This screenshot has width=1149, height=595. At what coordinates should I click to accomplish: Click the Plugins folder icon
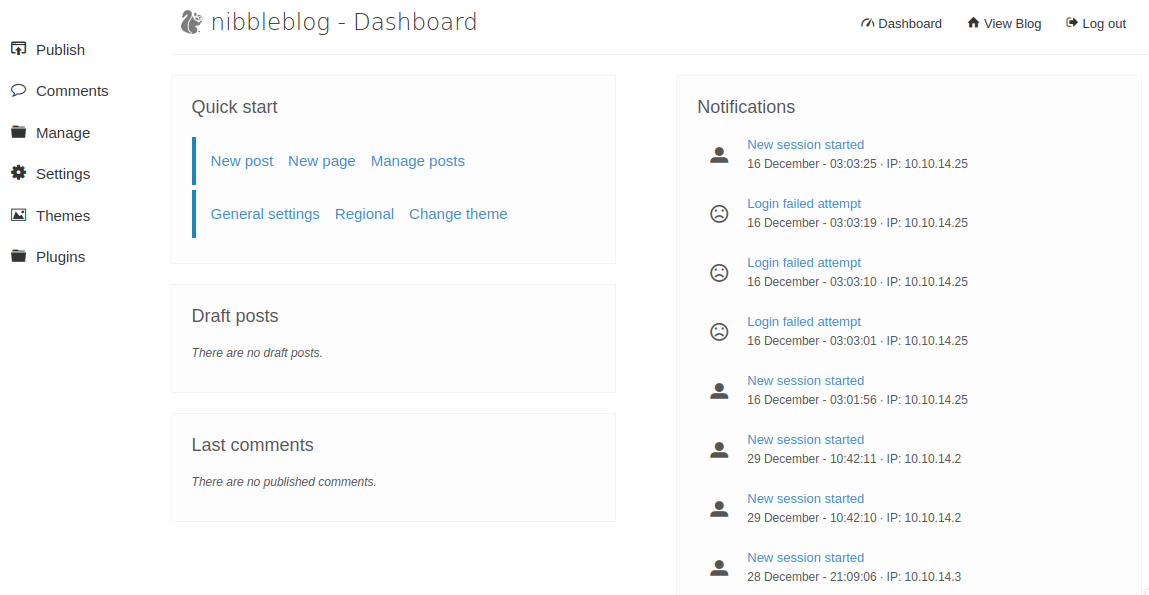tap(18, 256)
